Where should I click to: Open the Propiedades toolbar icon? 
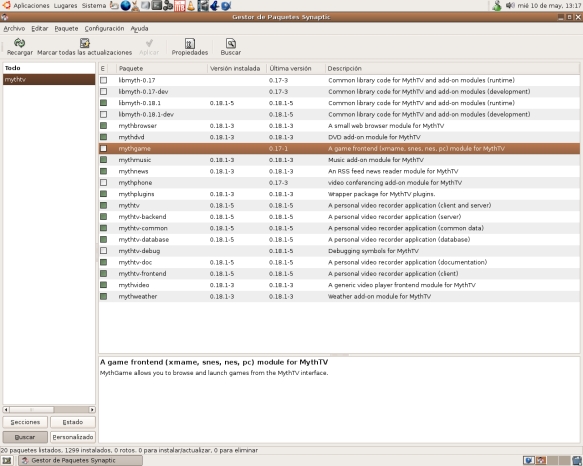[190, 43]
